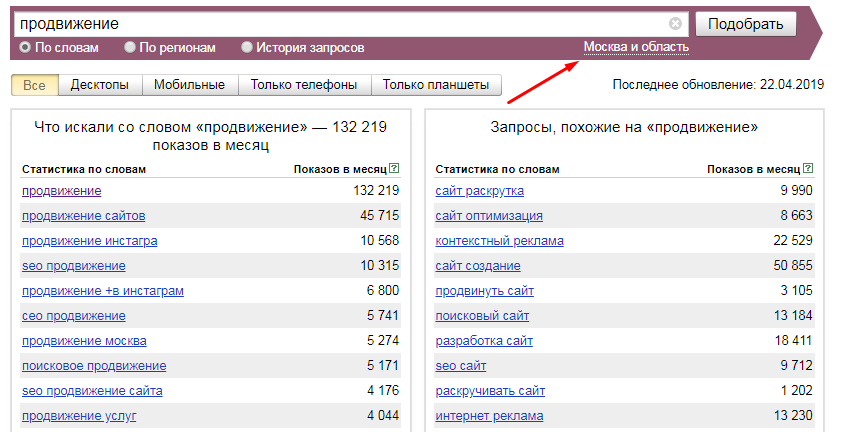Screen dimensions: 842x432
Task: Open the 'разработка сайт' similar query
Action: coord(484,341)
